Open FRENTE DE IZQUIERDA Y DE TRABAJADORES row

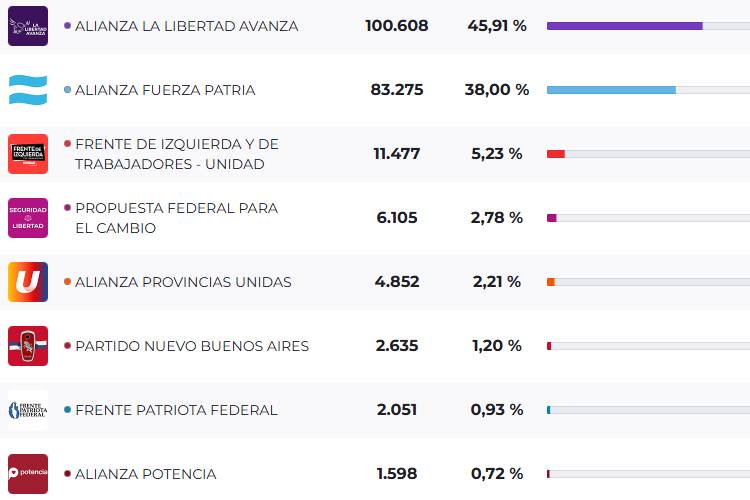click(x=176, y=154)
